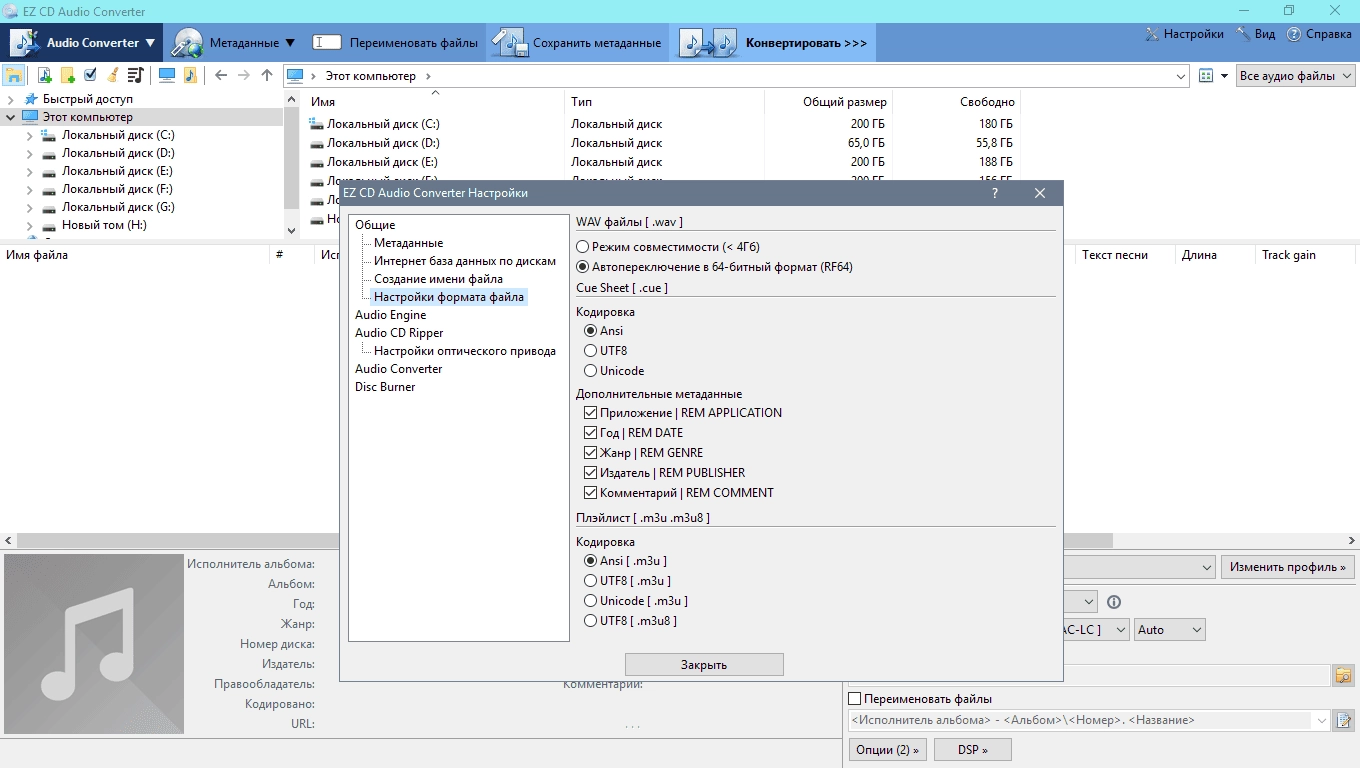Select Audio Engine settings category
Viewport: 1360px width, 768px height.
coord(390,315)
